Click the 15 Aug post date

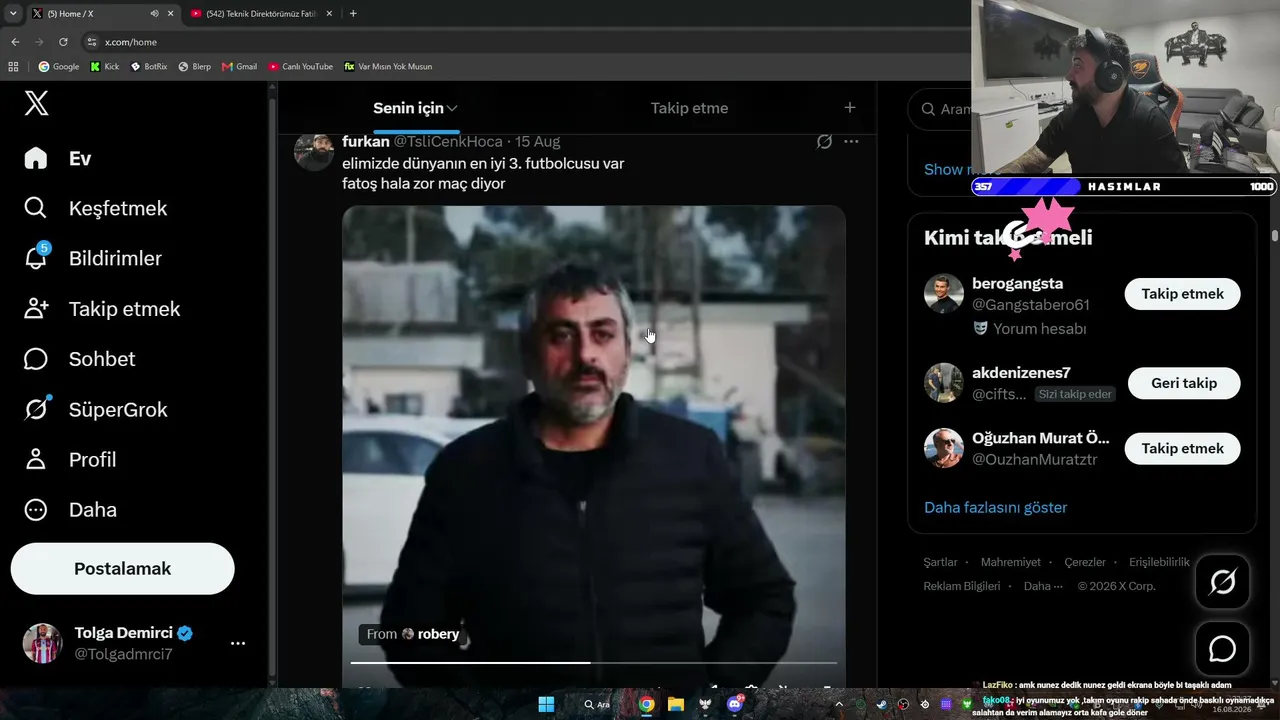537,142
